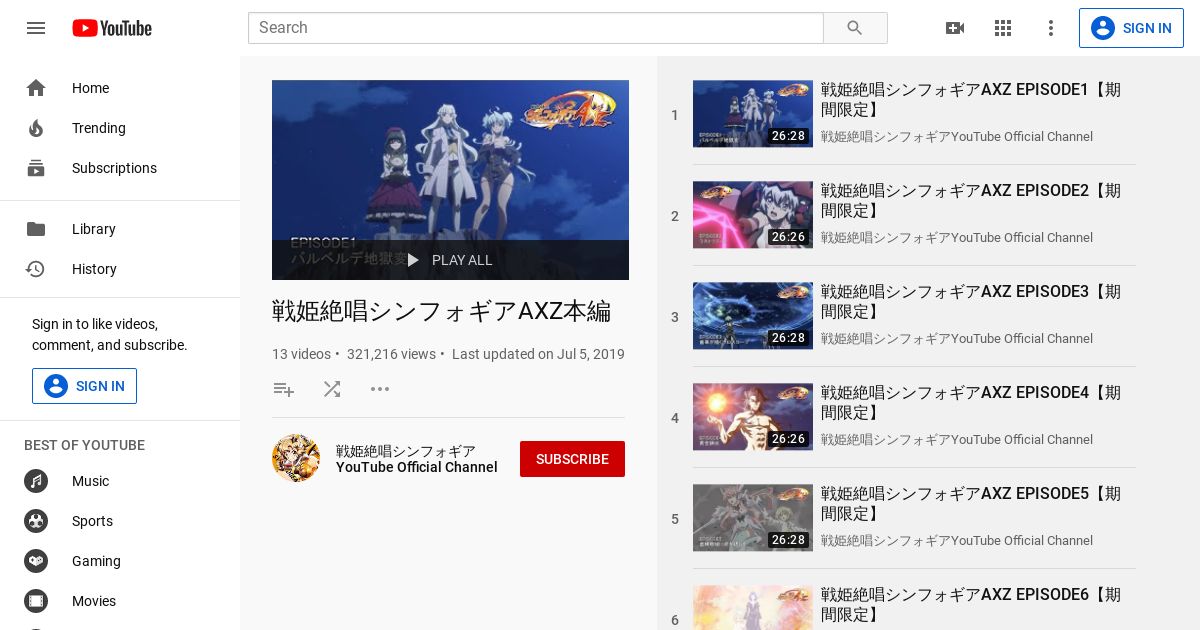Click channel name under EPISODE5
This screenshot has width=1200, height=630.
(957, 541)
